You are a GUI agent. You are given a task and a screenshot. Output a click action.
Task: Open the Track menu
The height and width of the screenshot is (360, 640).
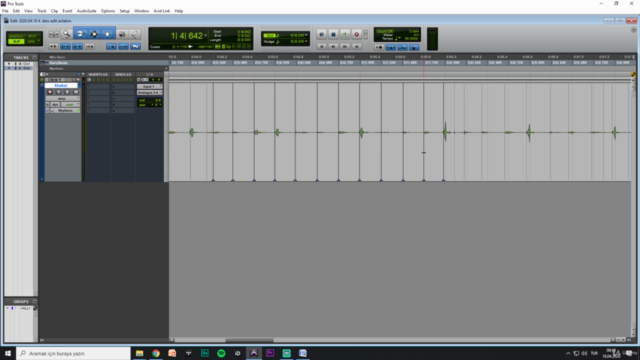42,11
